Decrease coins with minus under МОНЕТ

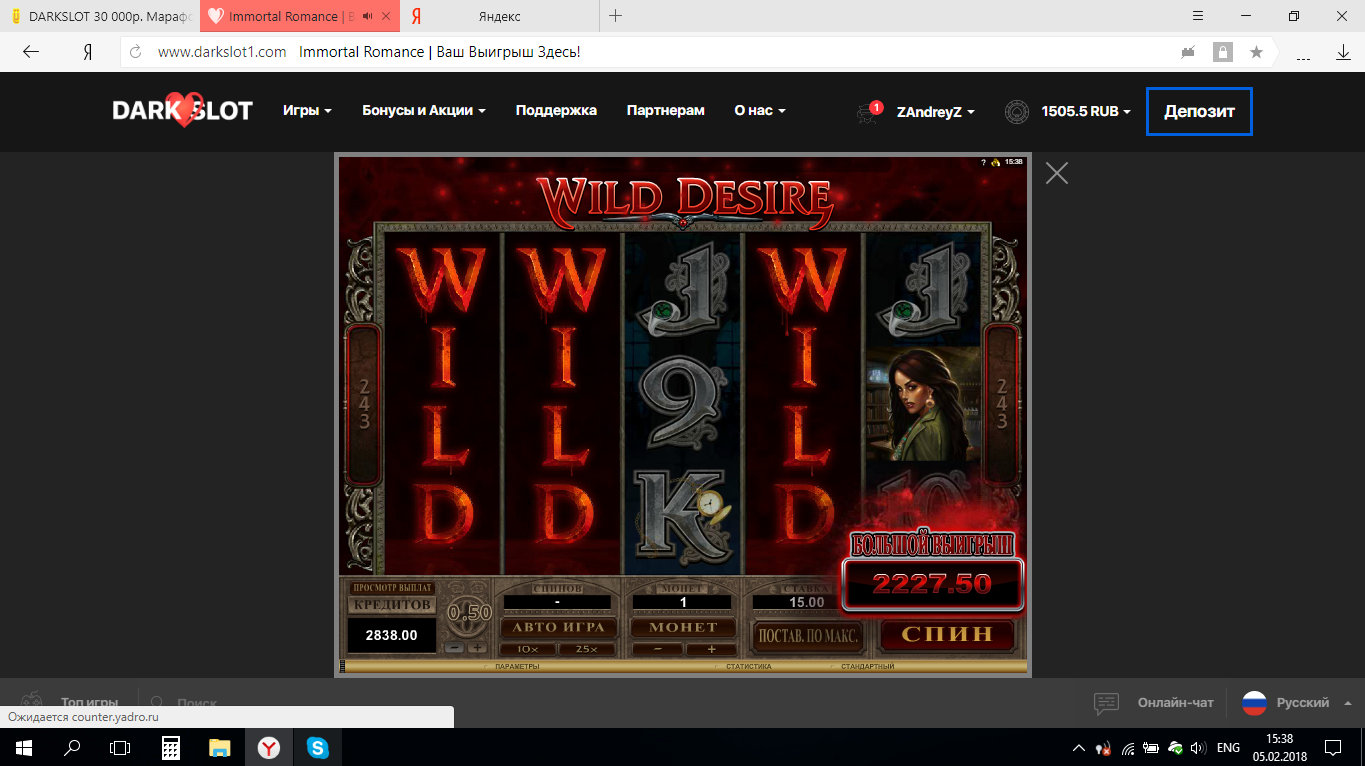point(656,649)
